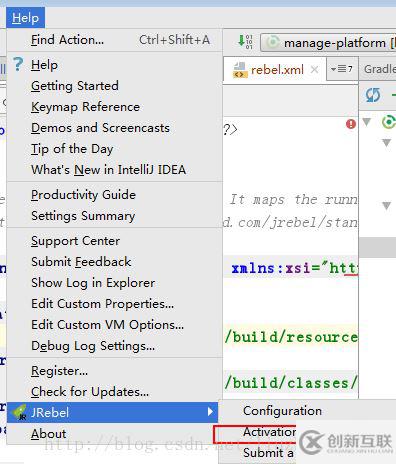Show Tip of the Day
The image size is (396, 464).
(114, 149)
